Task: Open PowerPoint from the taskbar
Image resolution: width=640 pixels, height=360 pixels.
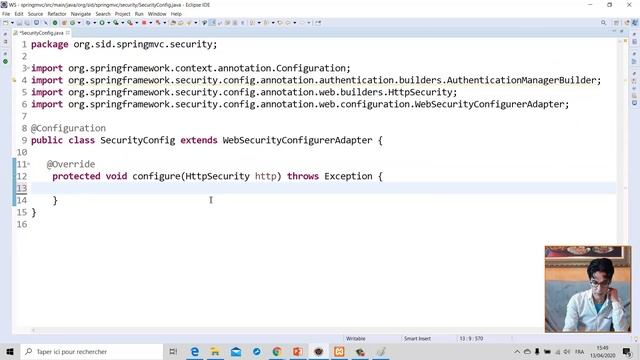Action: pyautogui.click(x=298, y=351)
